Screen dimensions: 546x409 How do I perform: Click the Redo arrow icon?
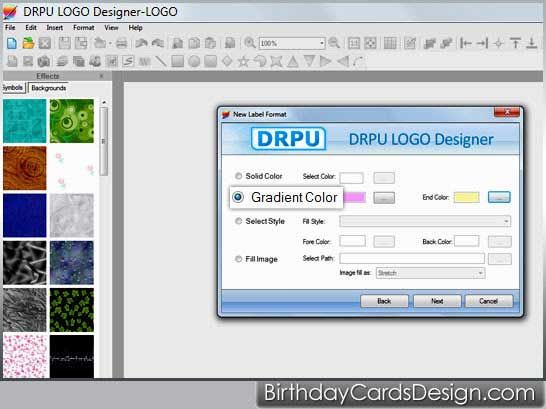tap(158, 43)
